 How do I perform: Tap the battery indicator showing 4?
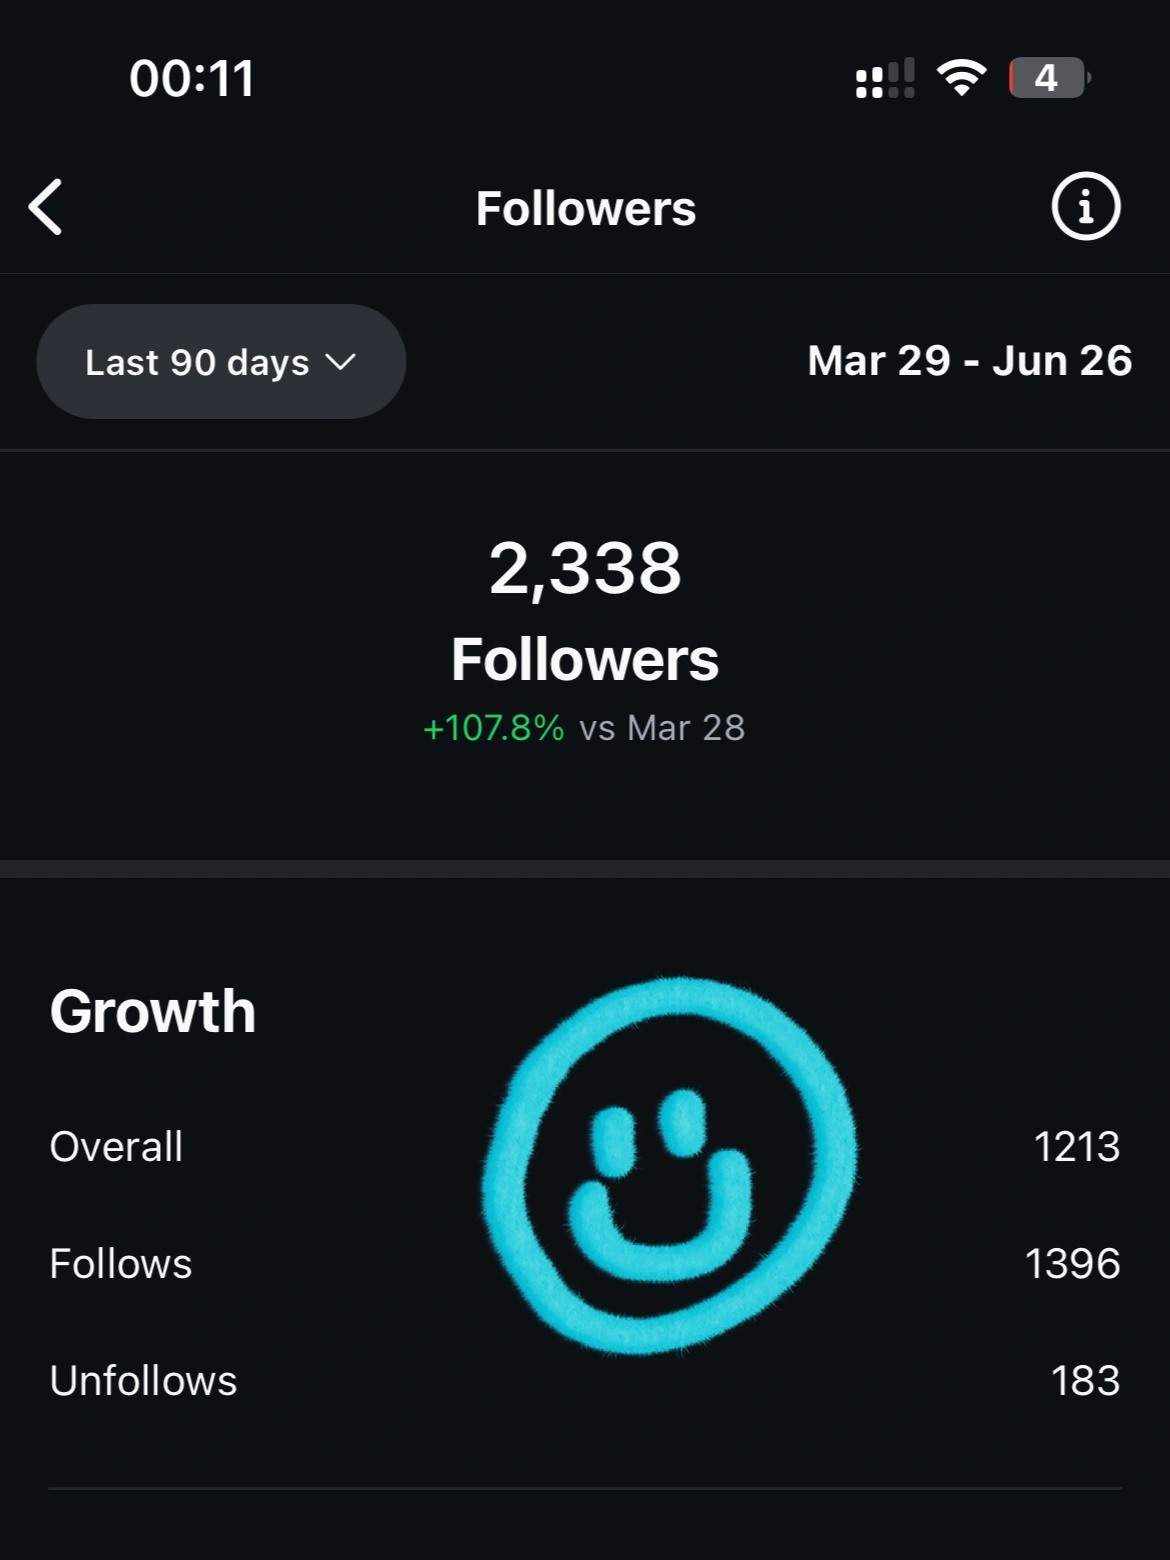click(1049, 77)
